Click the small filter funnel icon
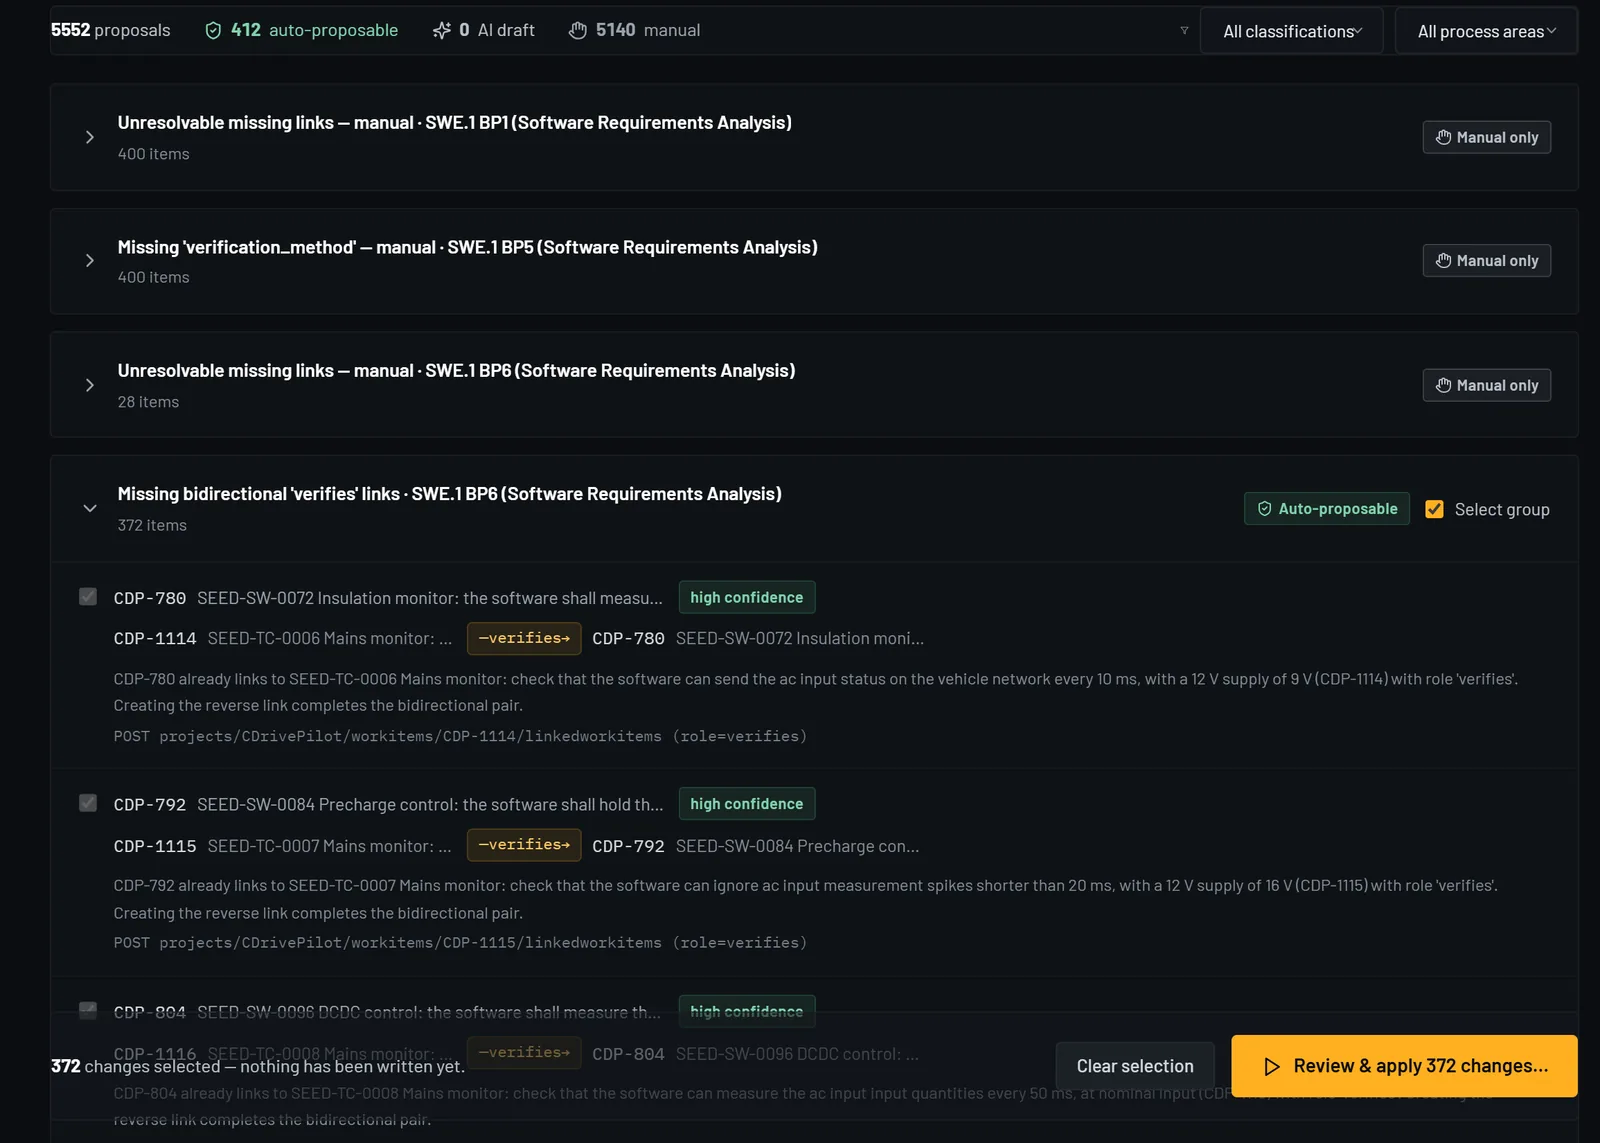The image size is (1600, 1143). pyautogui.click(x=1184, y=31)
